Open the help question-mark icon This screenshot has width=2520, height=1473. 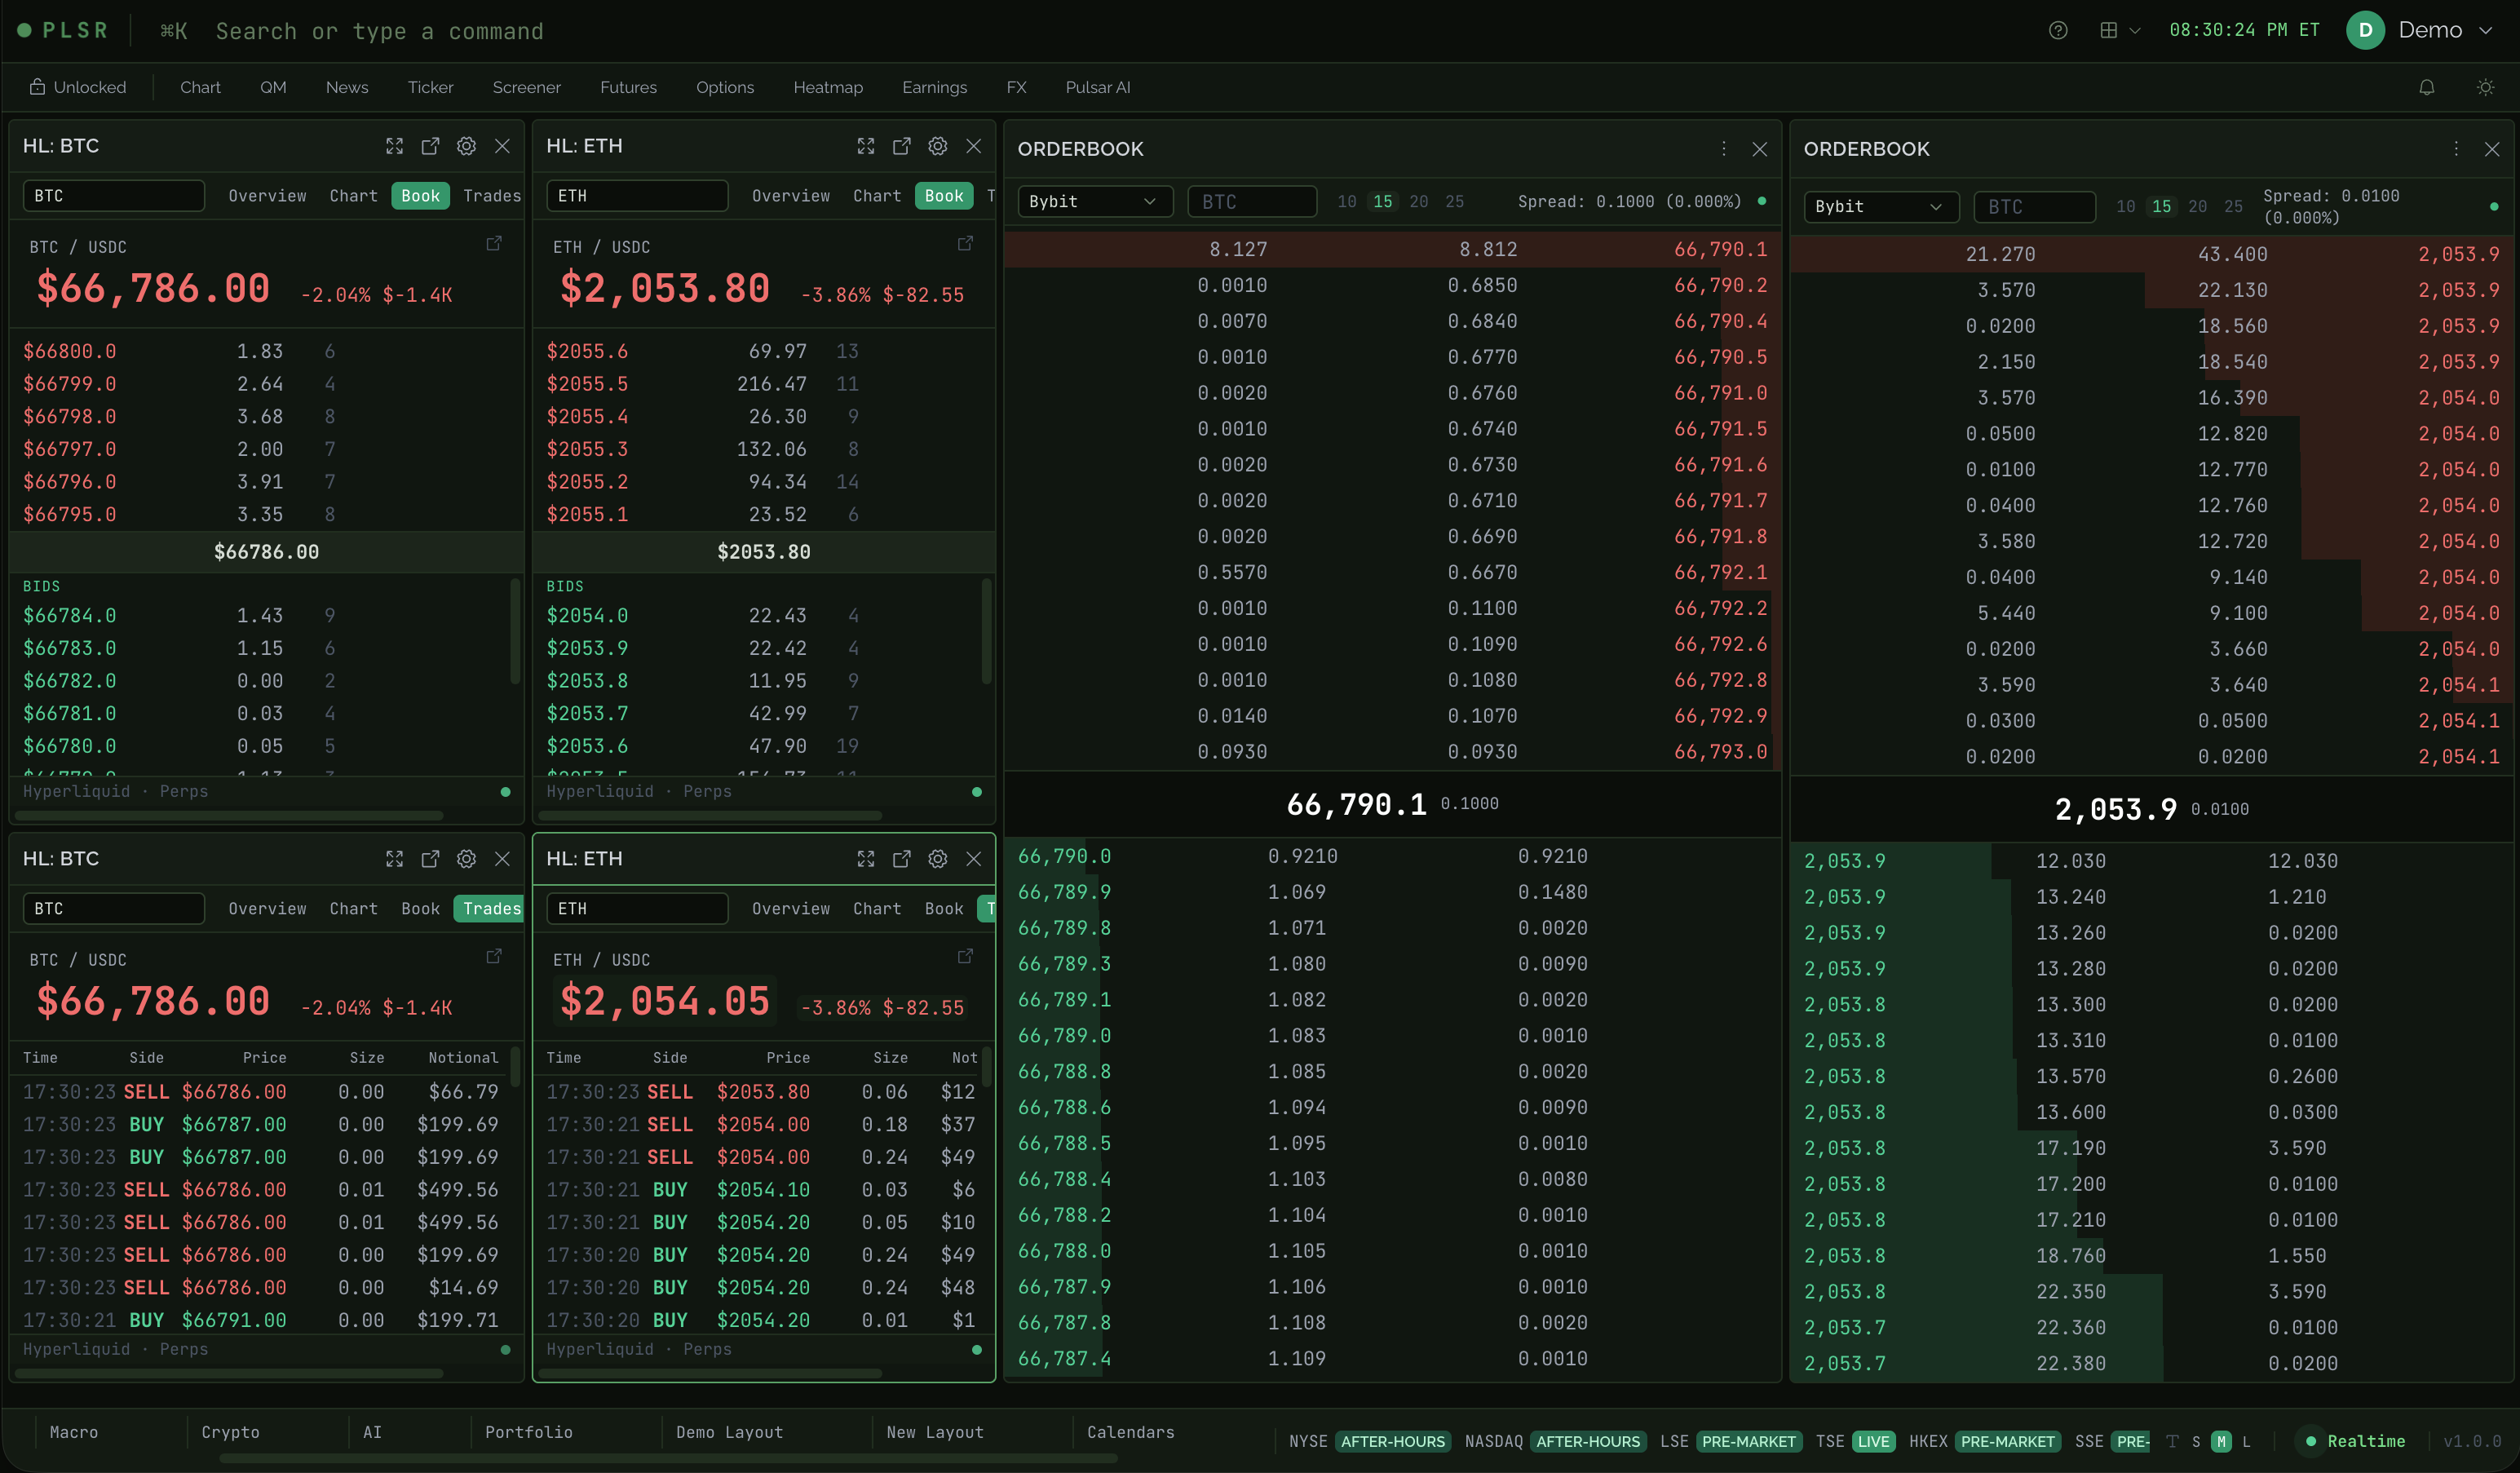point(2058,30)
